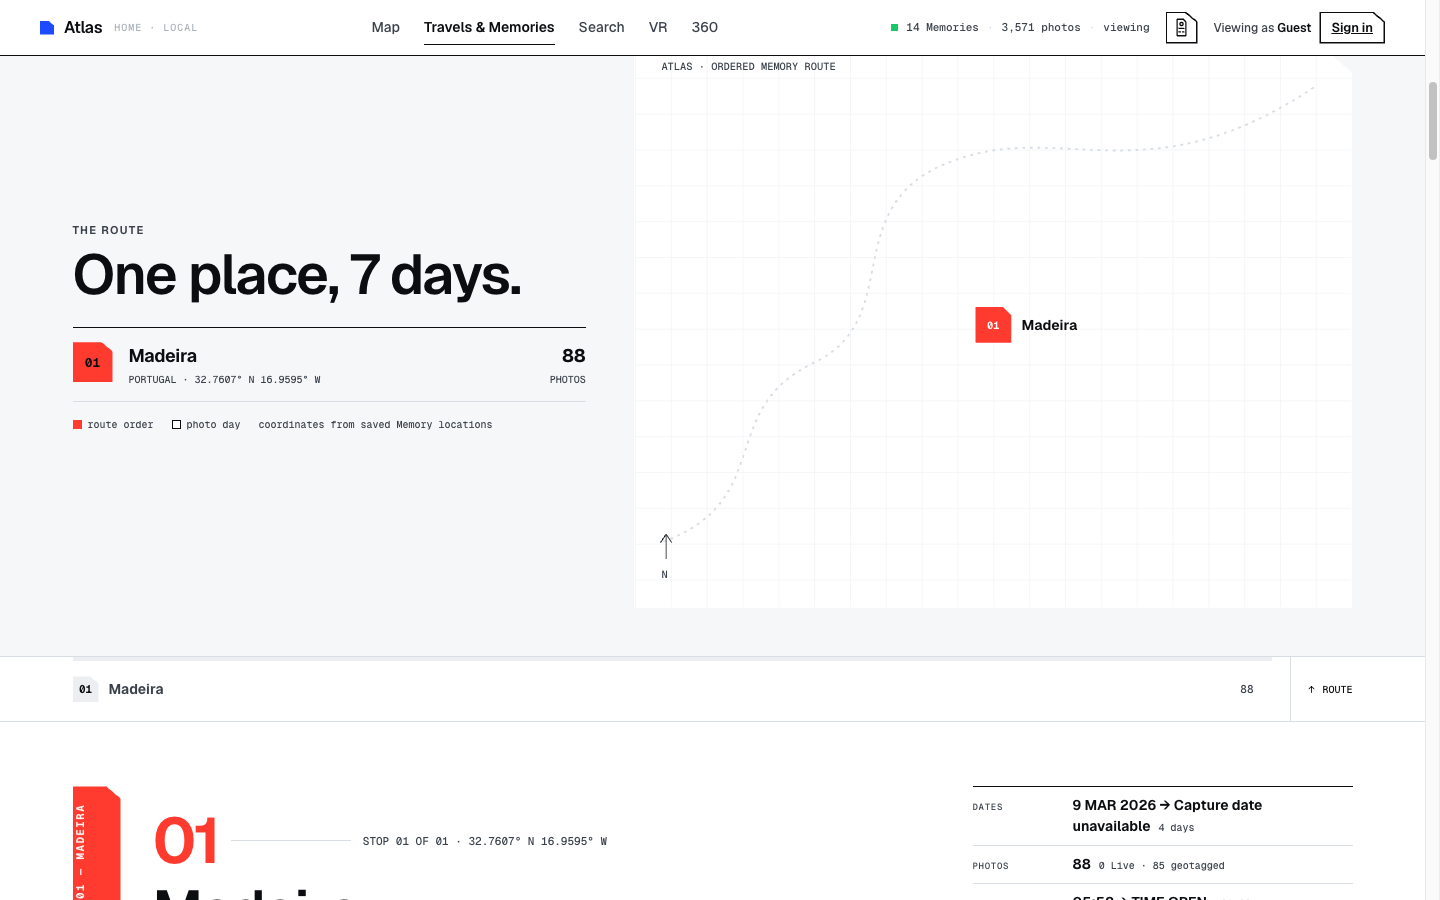This screenshot has width=1440, height=900.
Task: Click '88' count in sticky stop bar
Action: 1247,690
